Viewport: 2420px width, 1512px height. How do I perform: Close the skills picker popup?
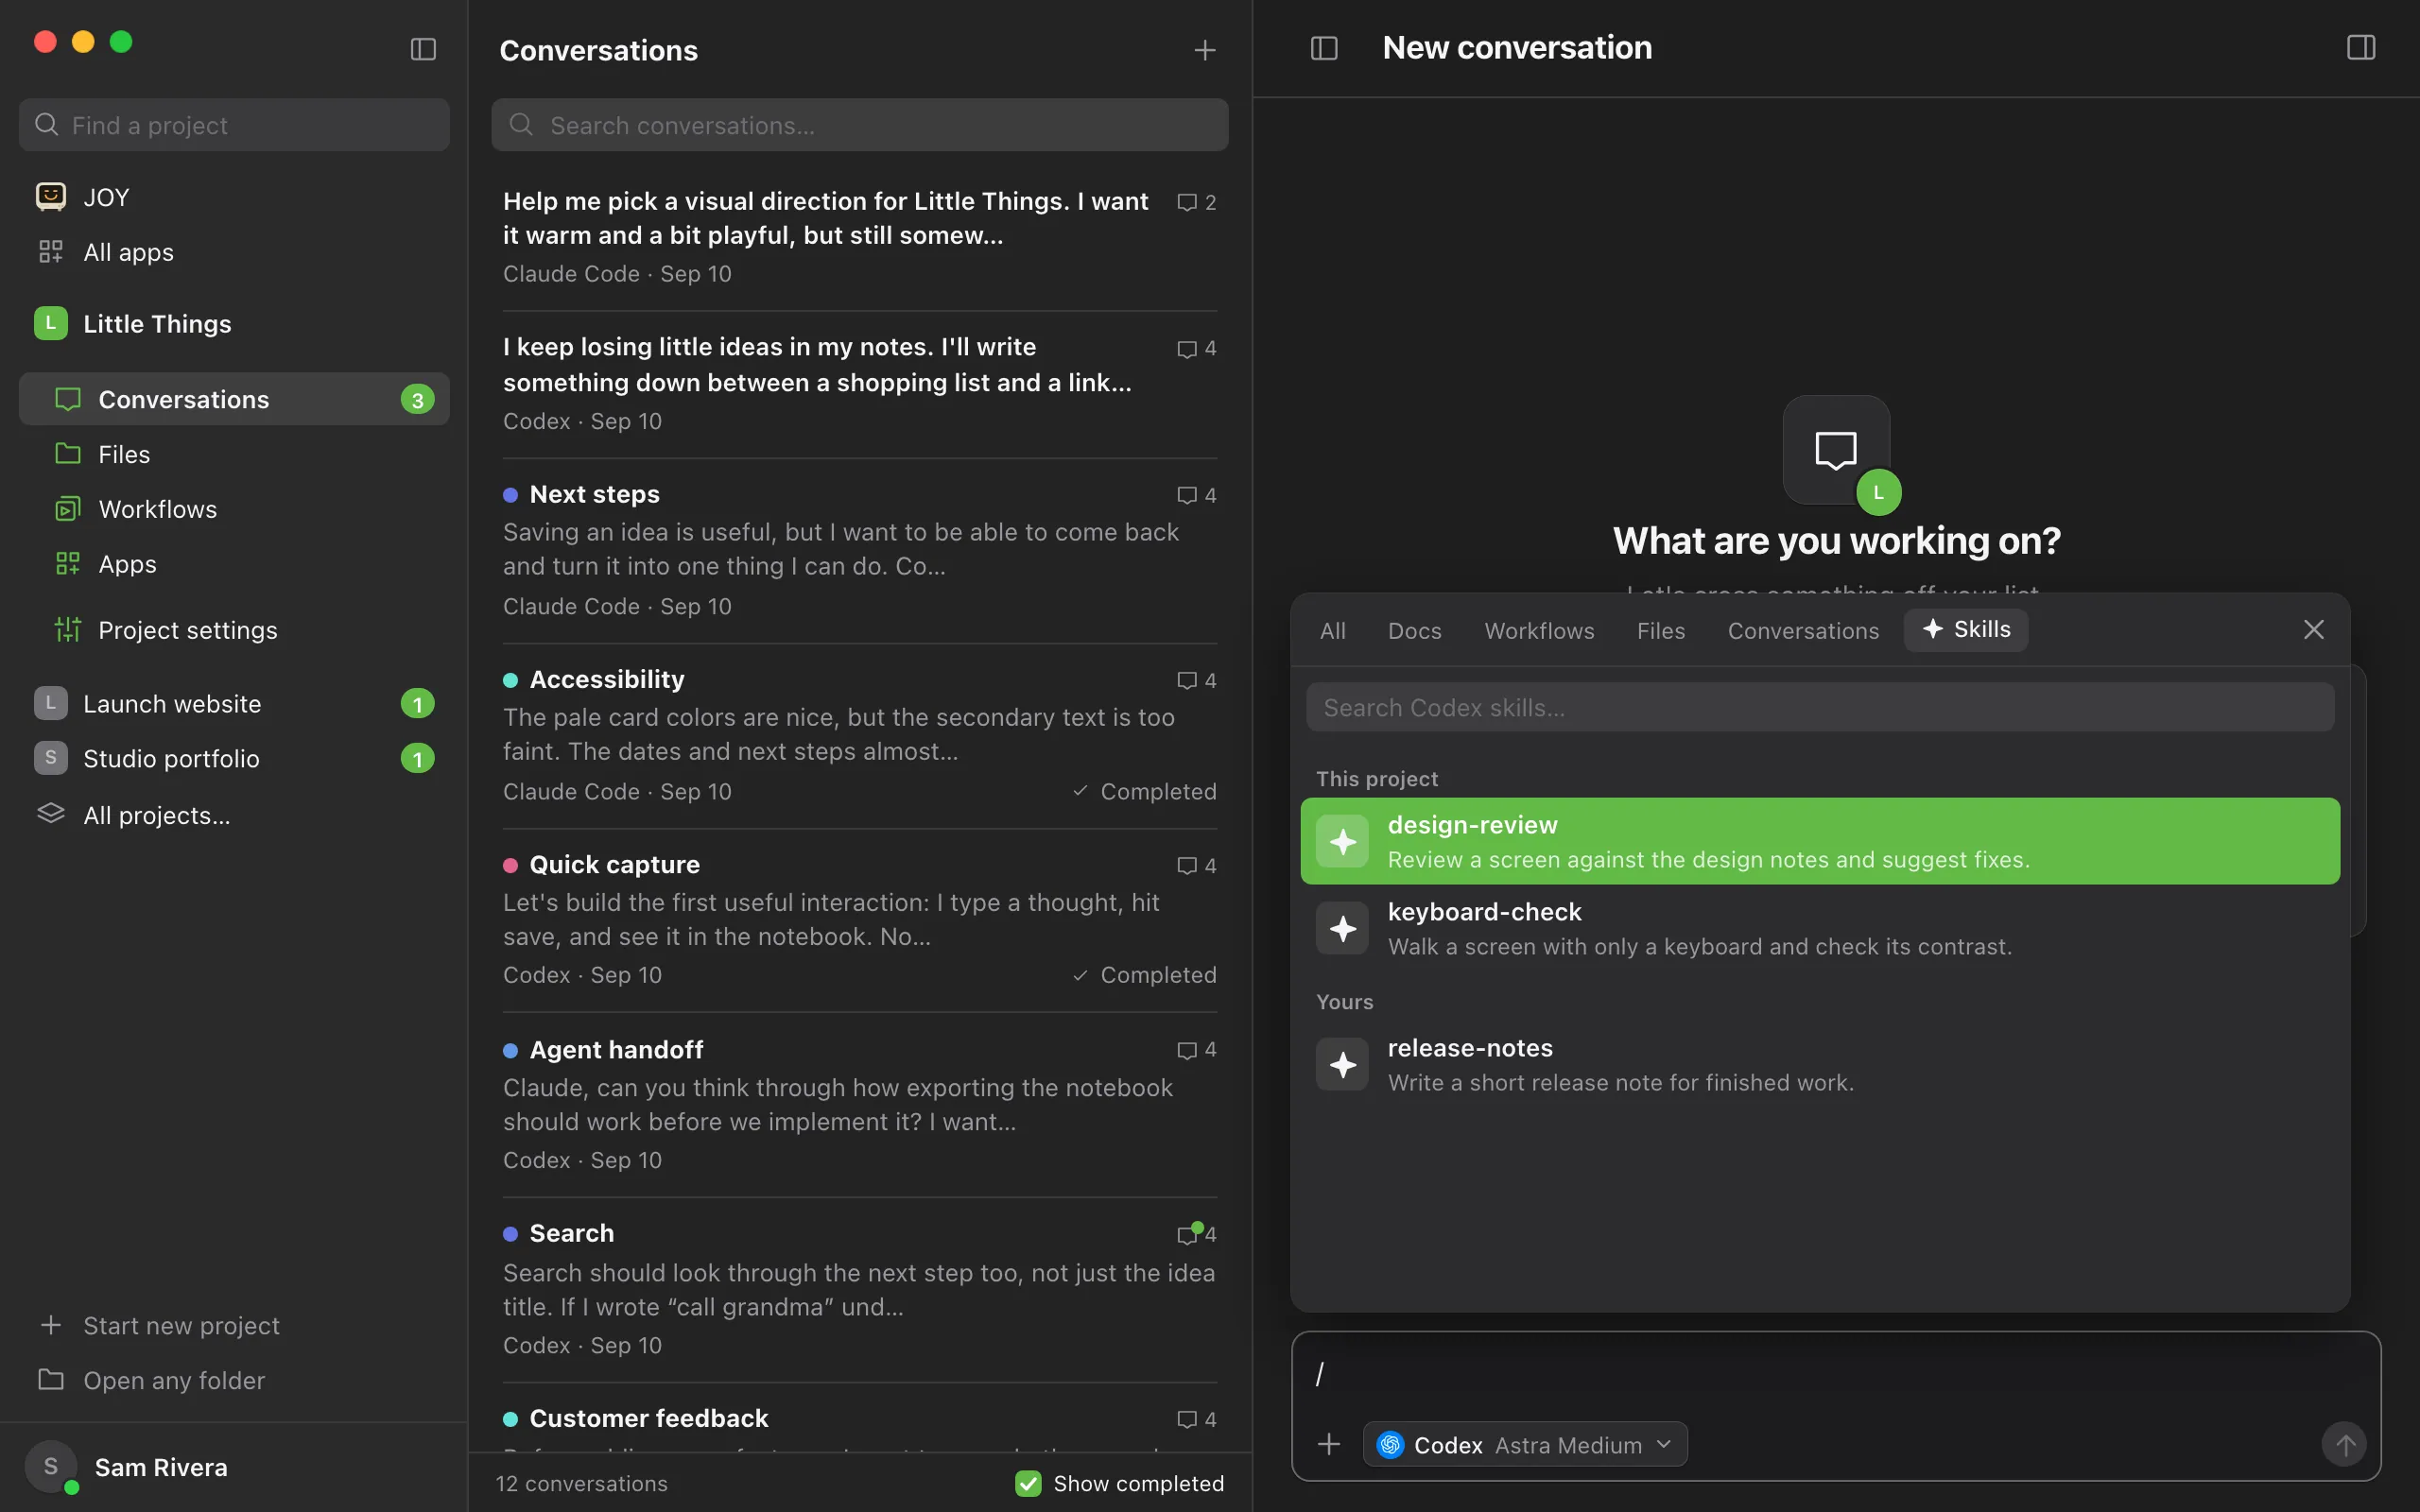(2313, 629)
